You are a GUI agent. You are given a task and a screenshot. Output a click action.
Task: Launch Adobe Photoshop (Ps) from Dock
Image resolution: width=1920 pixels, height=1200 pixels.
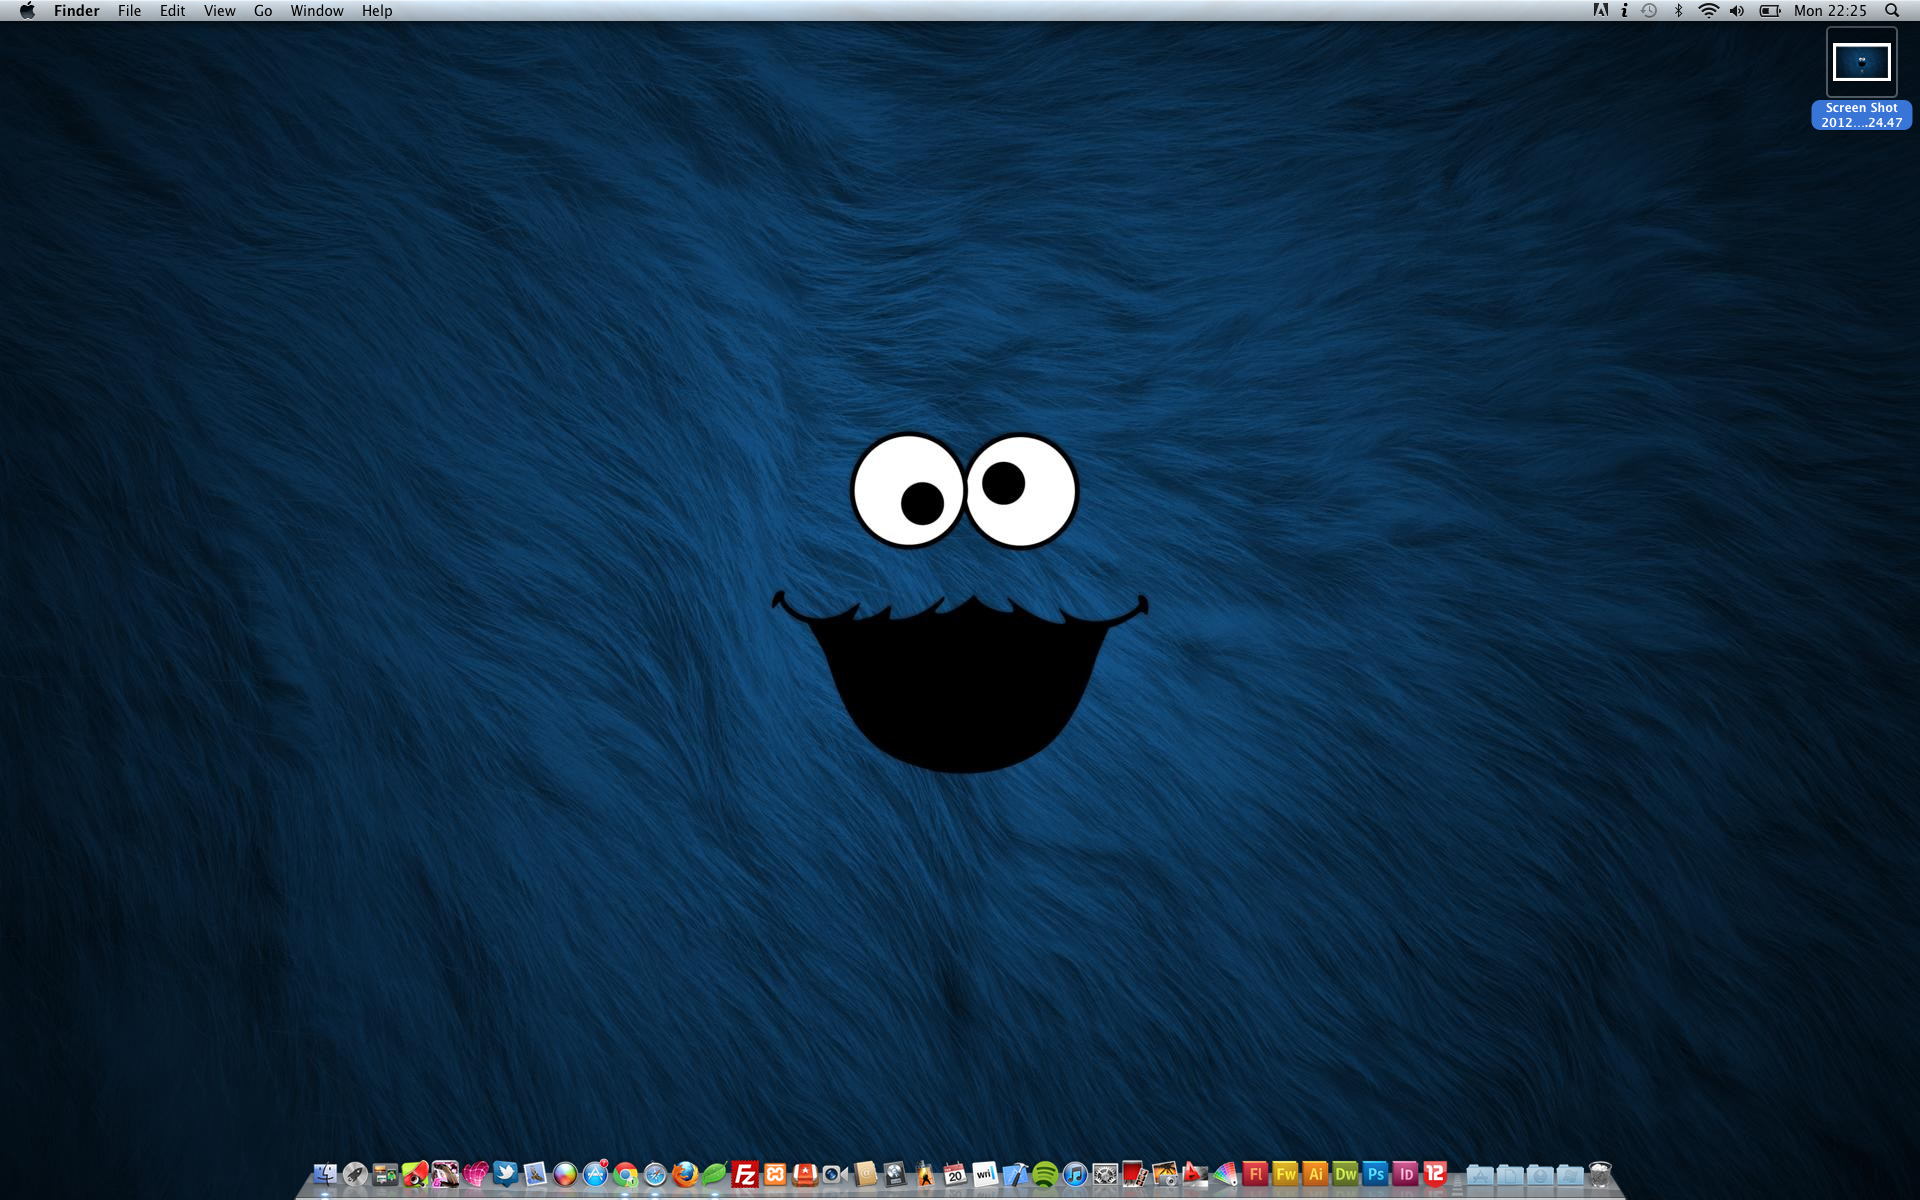click(x=1375, y=1174)
